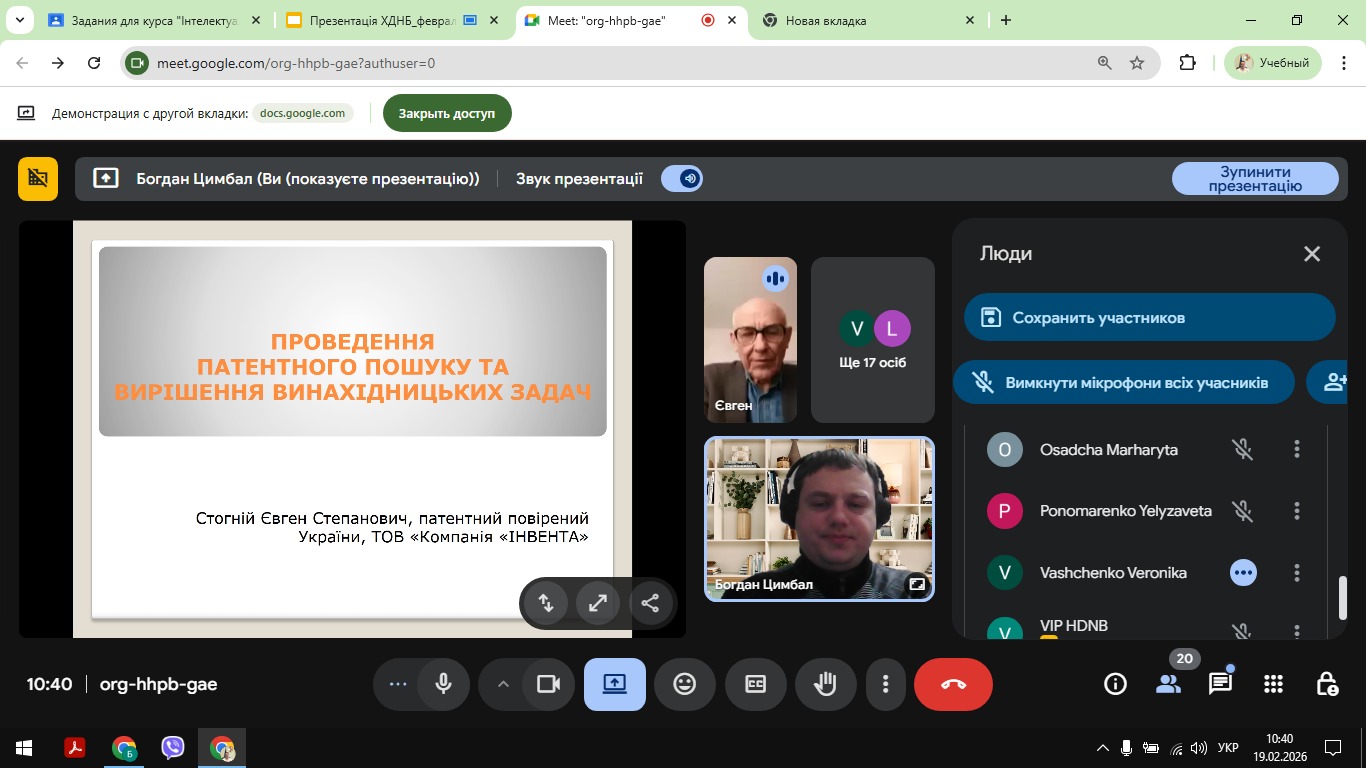Toggle the presentation audio switch
1366x768 pixels.
tap(682, 179)
